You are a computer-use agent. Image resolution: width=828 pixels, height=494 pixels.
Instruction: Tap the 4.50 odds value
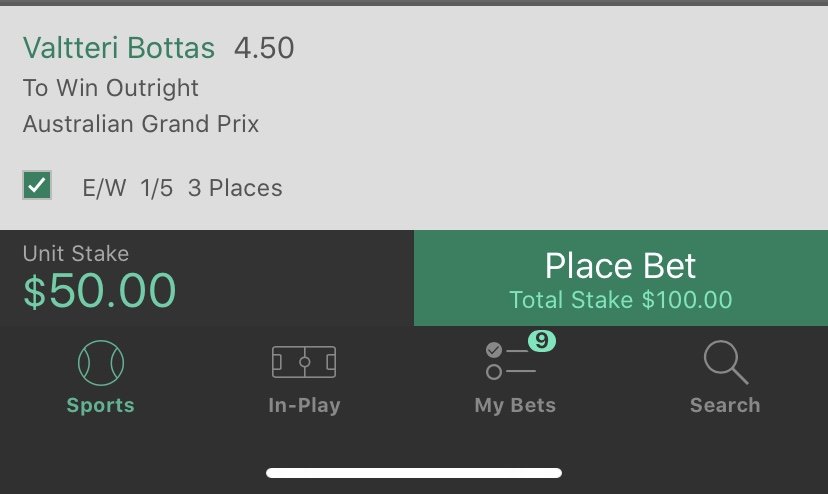click(264, 48)
